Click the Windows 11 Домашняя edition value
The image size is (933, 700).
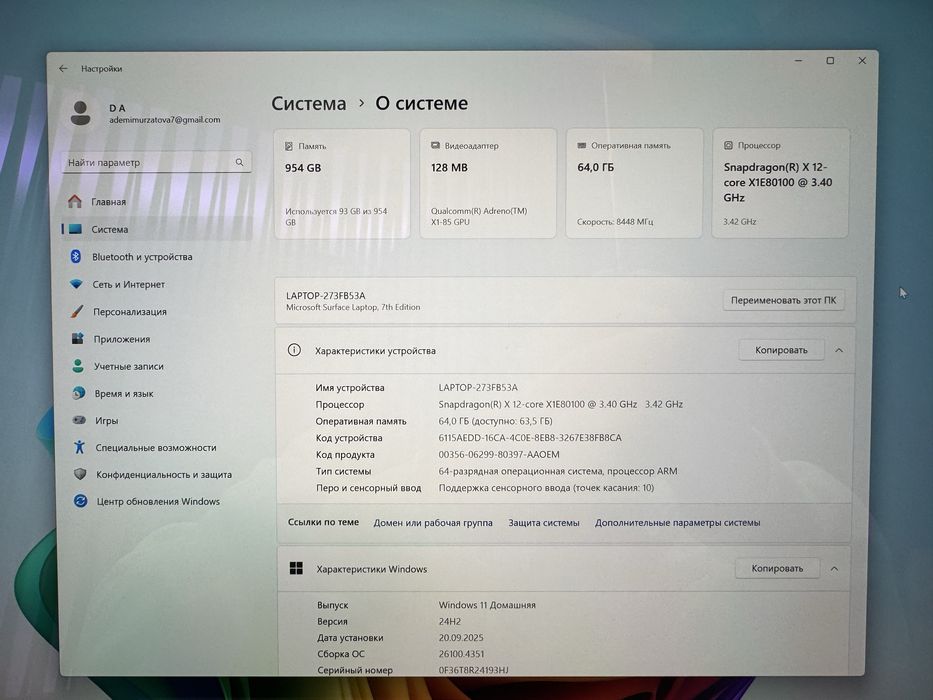coord(487,605)
